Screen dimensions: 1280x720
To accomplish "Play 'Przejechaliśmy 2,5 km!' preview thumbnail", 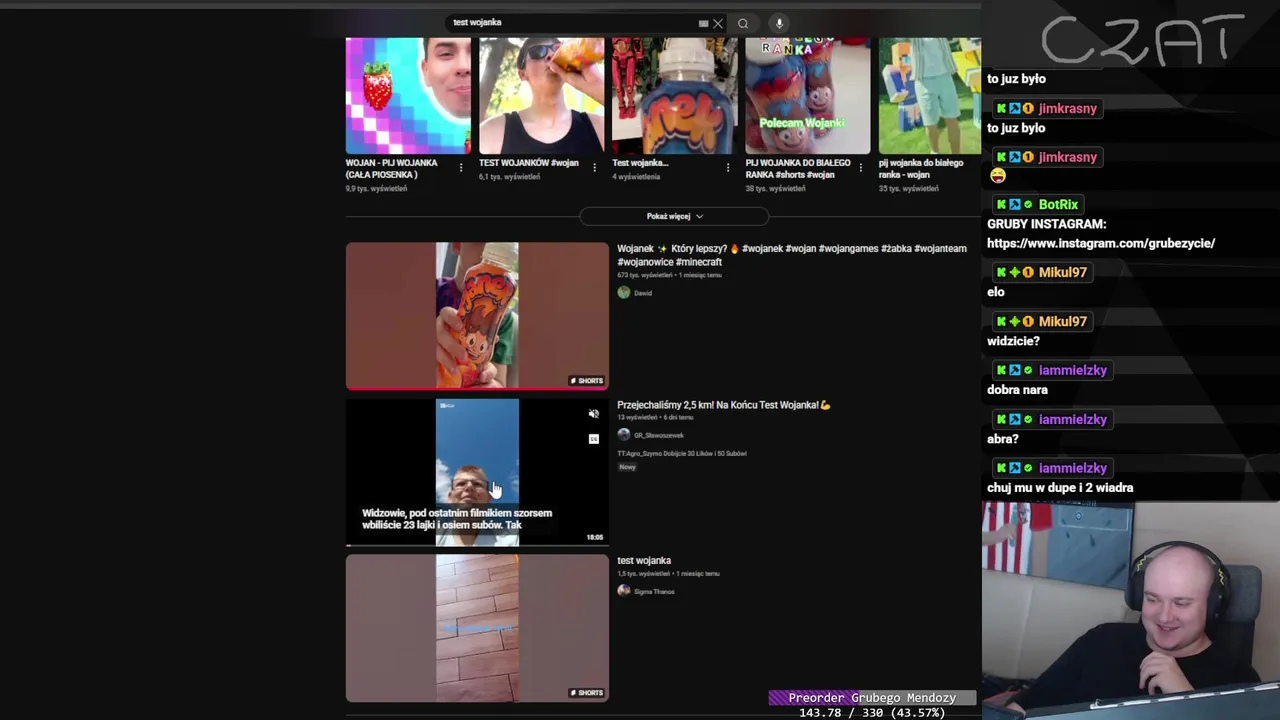I will tap(477, 472).
